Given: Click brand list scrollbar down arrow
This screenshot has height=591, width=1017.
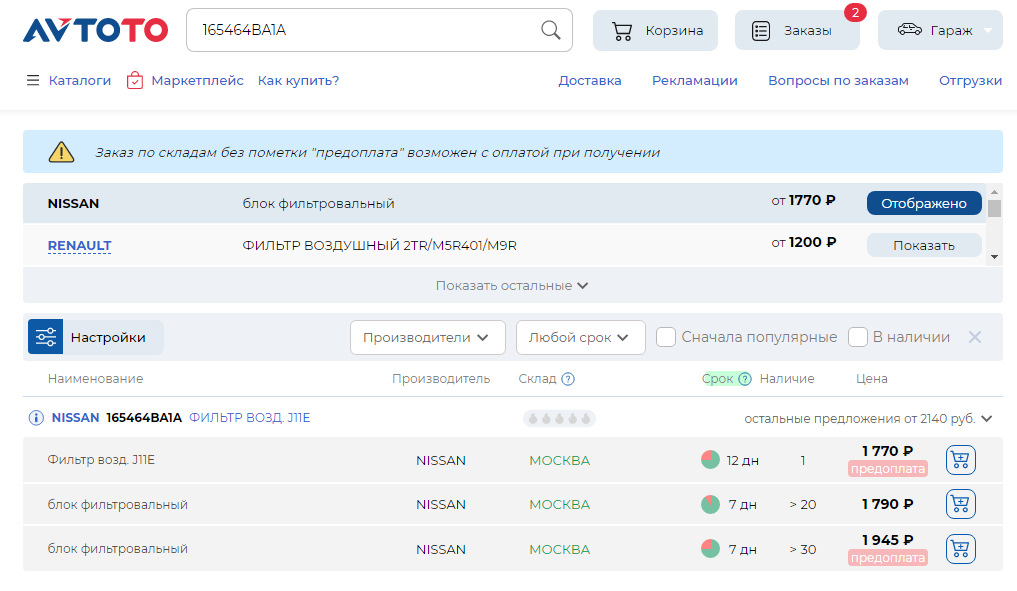Looking at the screenshot, I should [994, 257].
